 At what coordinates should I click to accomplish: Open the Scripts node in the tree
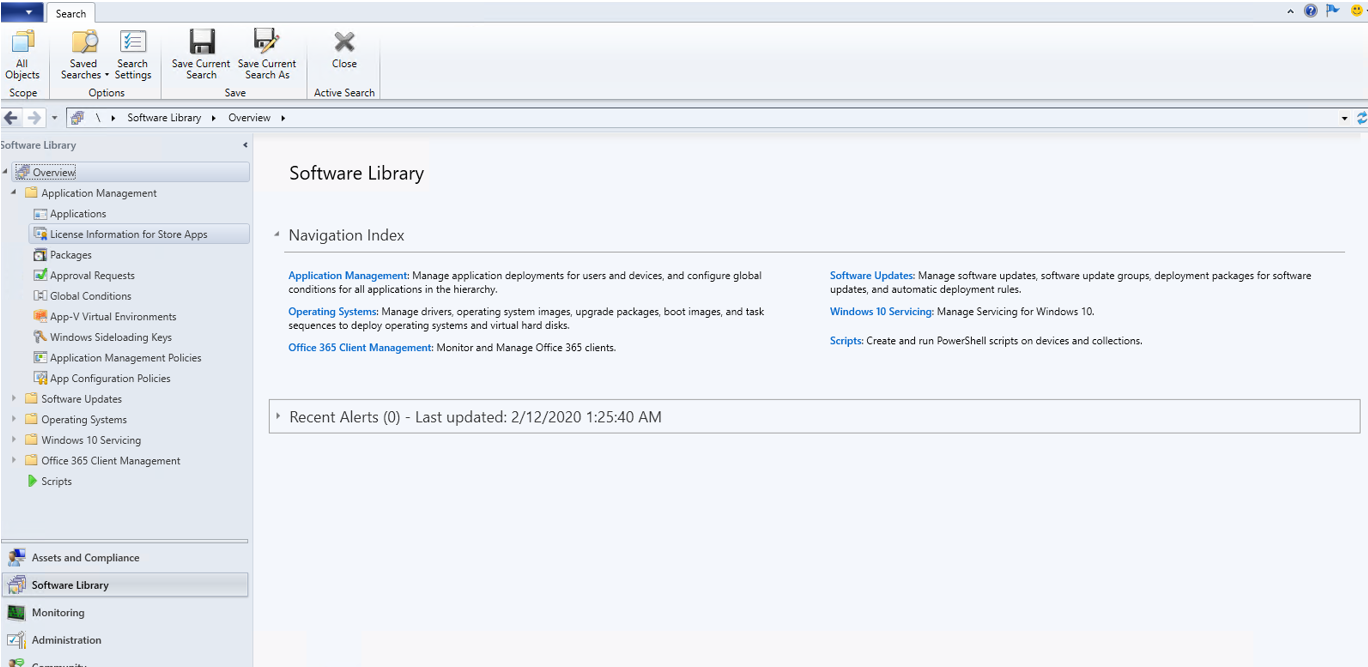pos(56,481)
